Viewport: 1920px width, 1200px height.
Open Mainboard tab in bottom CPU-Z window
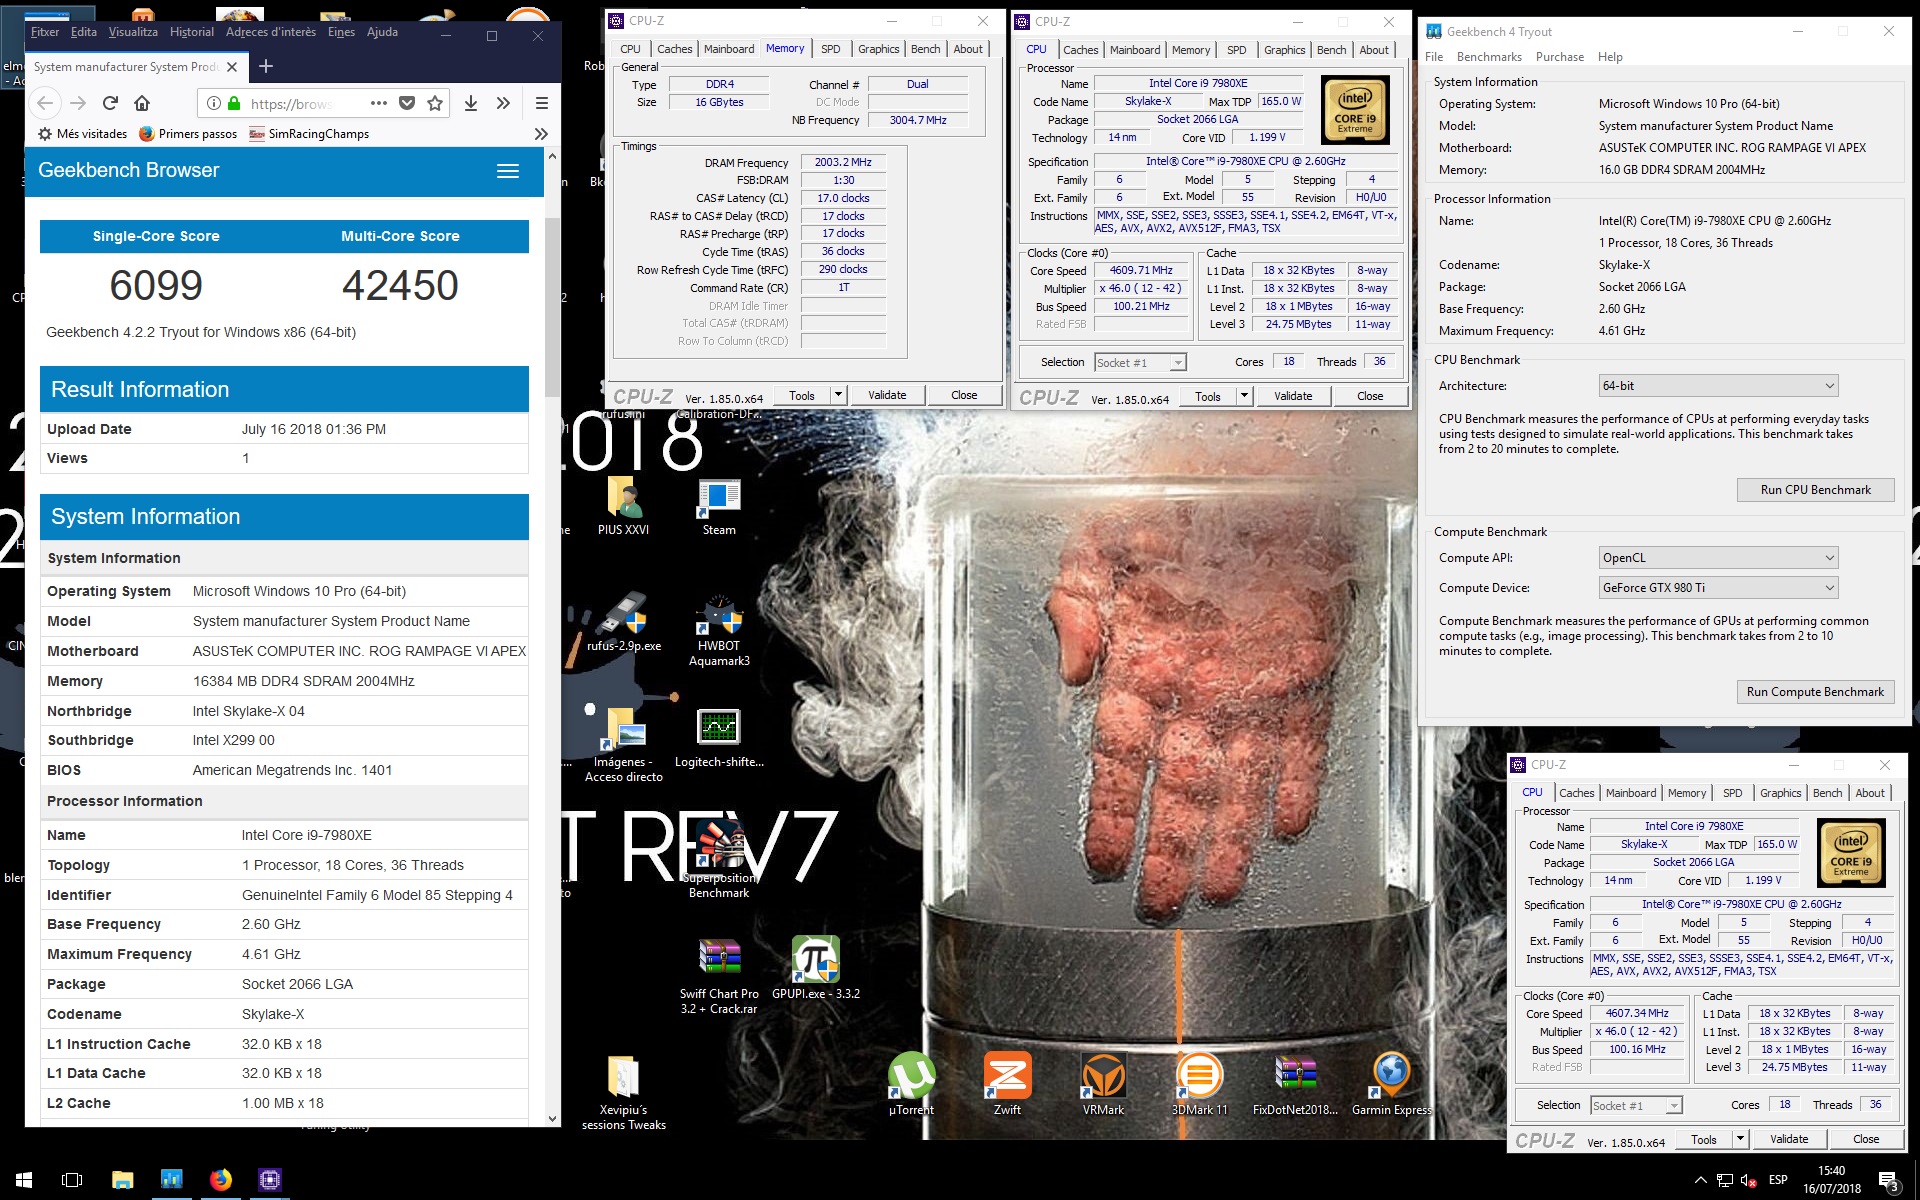(1631, 793)
